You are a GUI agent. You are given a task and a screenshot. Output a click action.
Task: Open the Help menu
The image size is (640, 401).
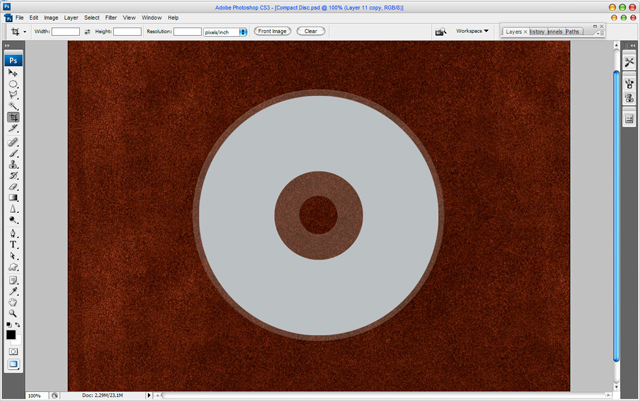click(x=173, y=18)
